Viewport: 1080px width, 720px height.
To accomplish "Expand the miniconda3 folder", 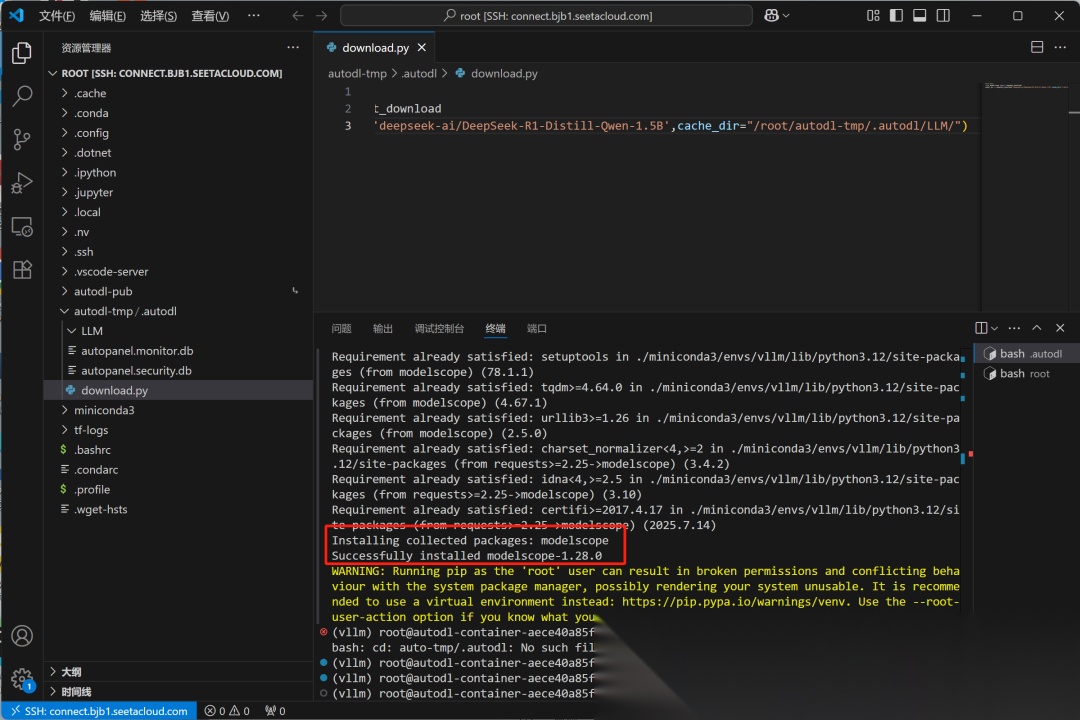I will [178, 410].
